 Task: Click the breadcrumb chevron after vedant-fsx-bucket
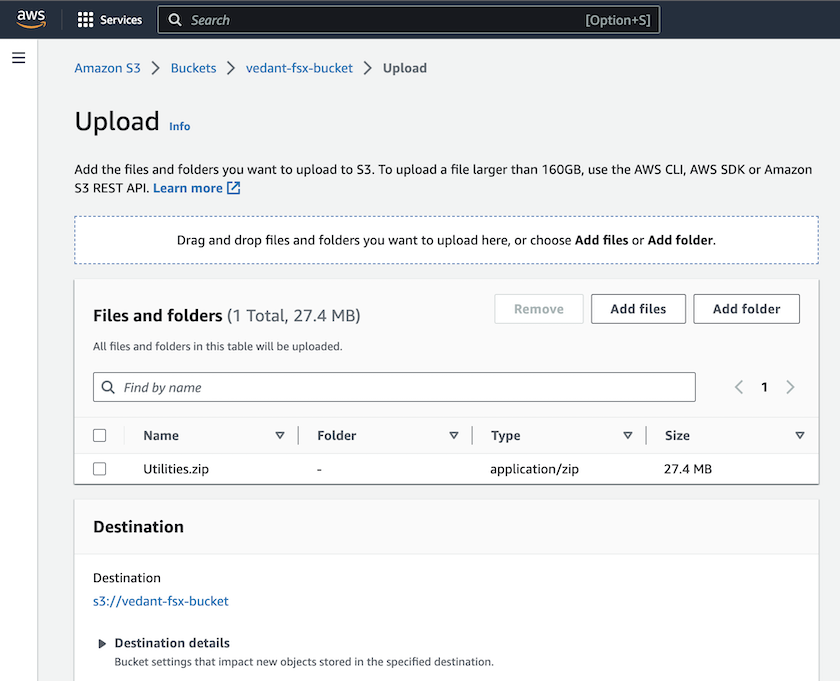[368, 68]
